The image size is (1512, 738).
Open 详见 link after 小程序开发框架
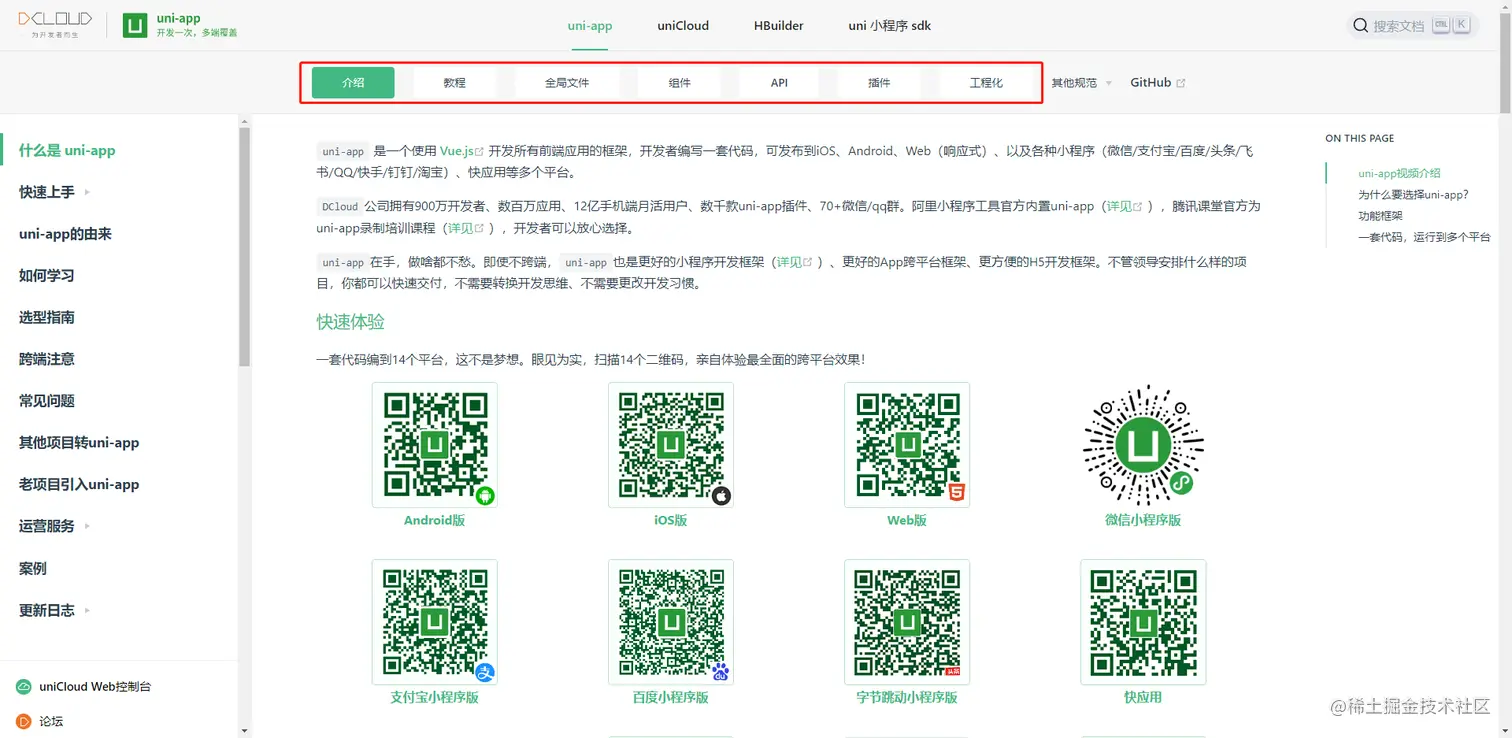pyautogui.click(x=795, y=262)
